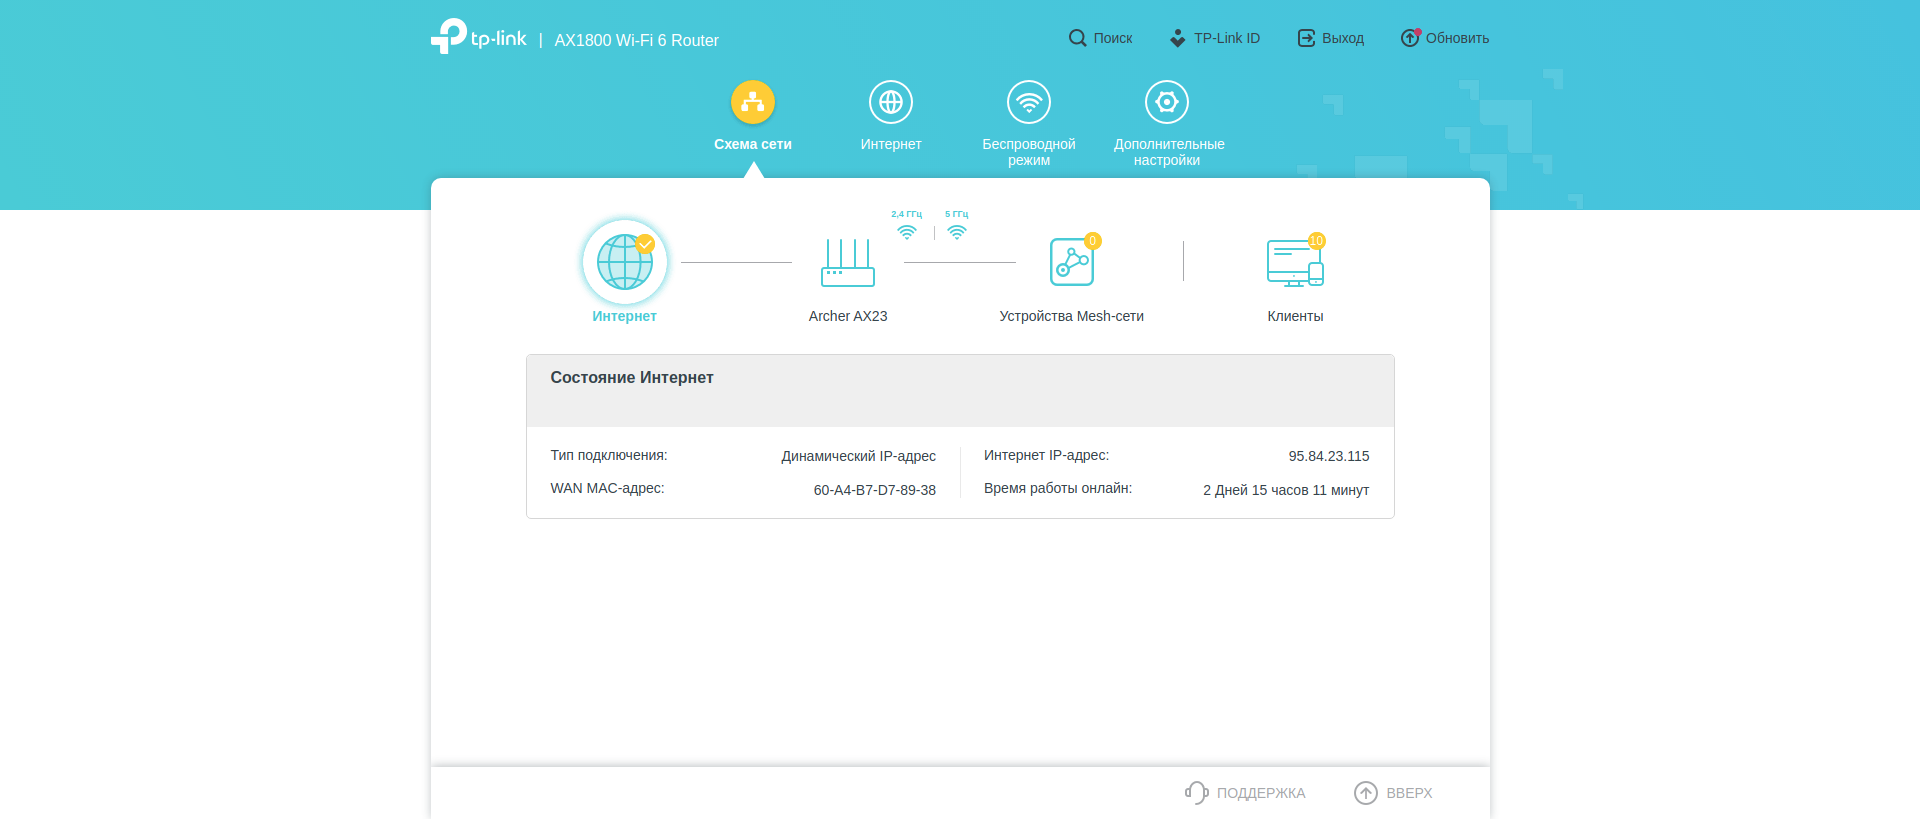The width and height of the screenshot is (1920, 819).
Task: Click the Тип подключения label
Action: pyautogui.click(x=609, y=455)
